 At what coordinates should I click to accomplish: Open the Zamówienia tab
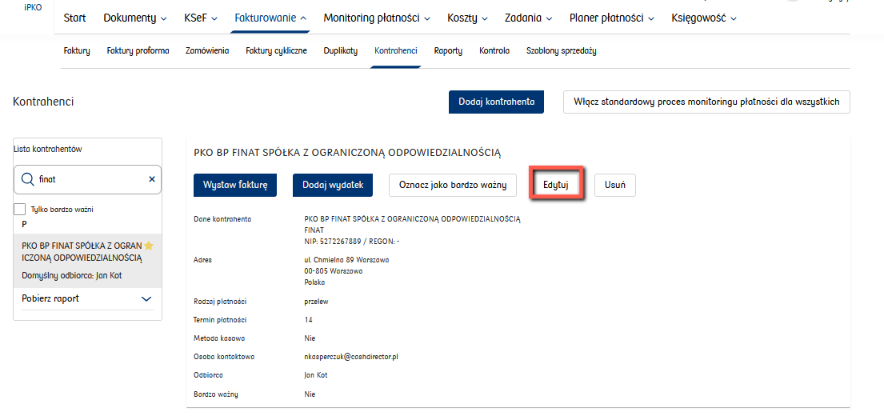(207, 51)
